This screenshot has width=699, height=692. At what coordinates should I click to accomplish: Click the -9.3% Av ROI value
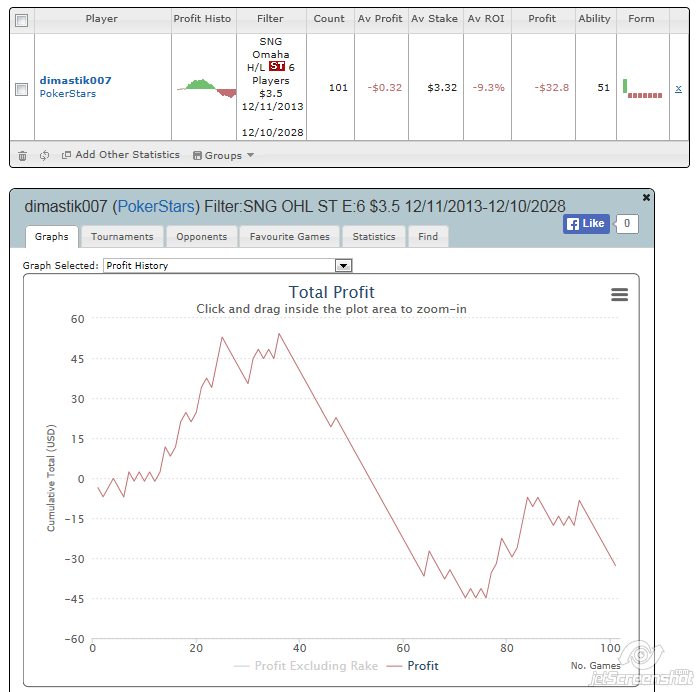click(x=489, y=88)
